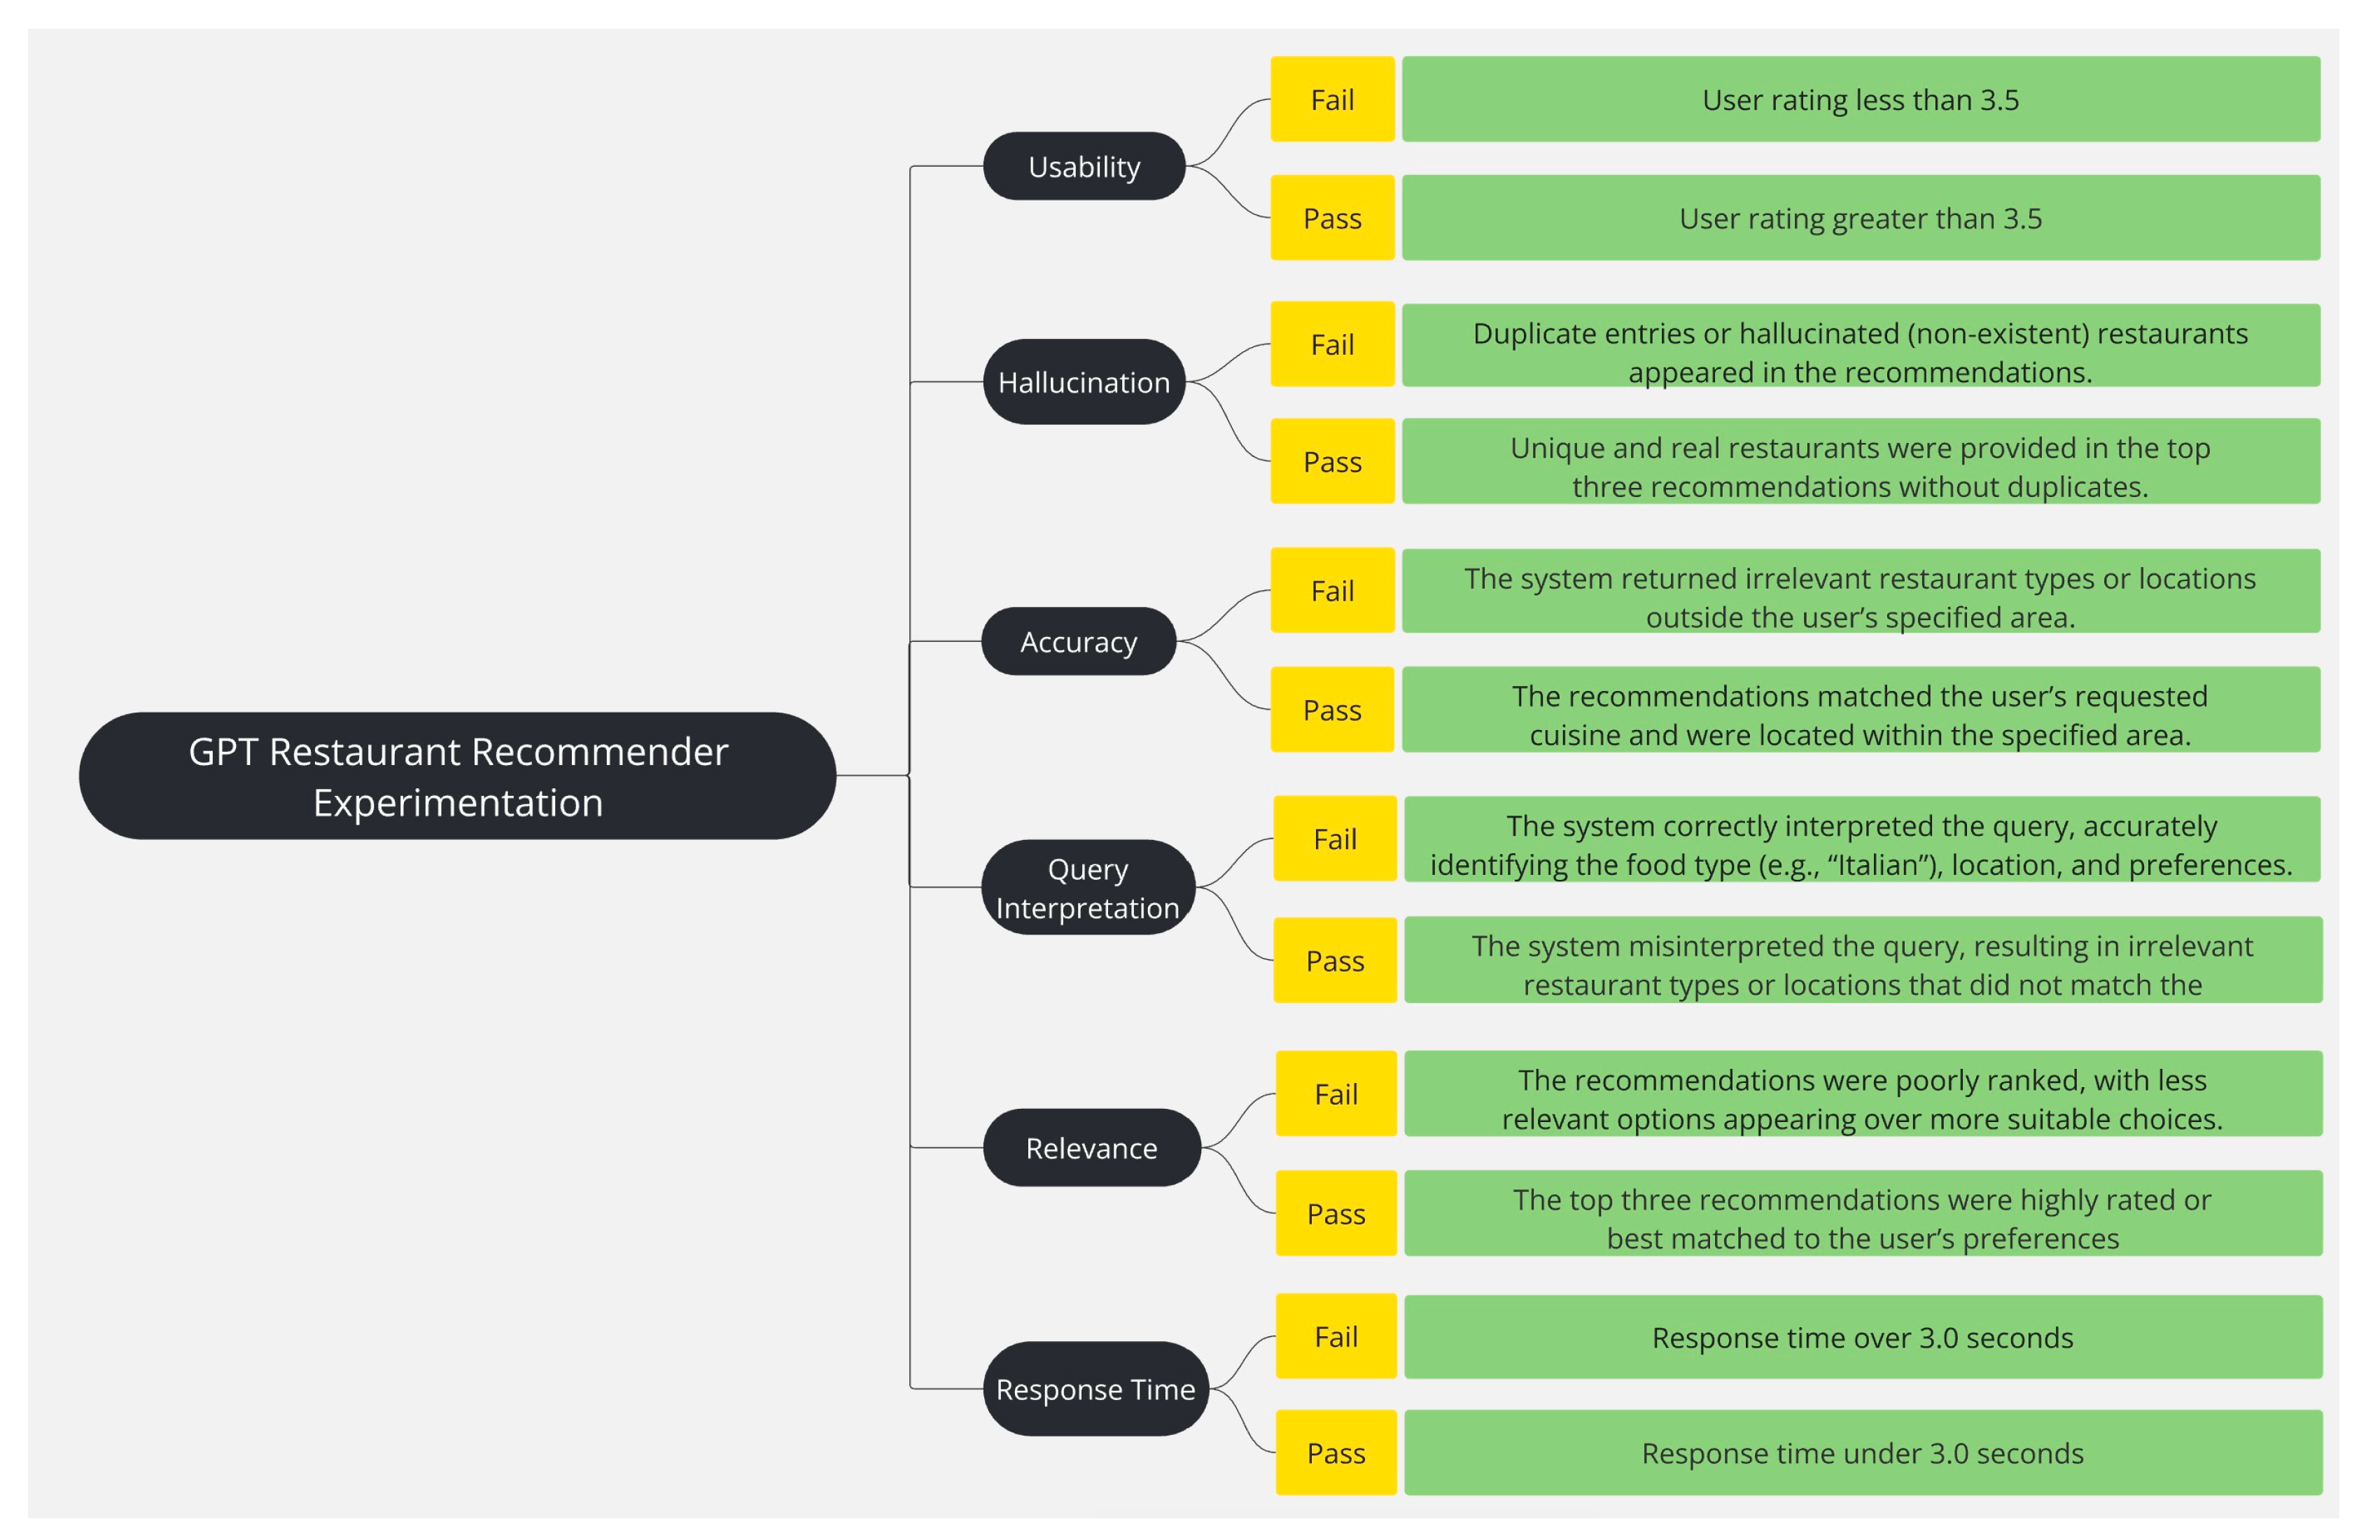The width and height of the screenshot is (2380, 1540).
Task: Select the Fail box of the Hallucination branch
Action: pyautogui.click(x=1332, y=344)
